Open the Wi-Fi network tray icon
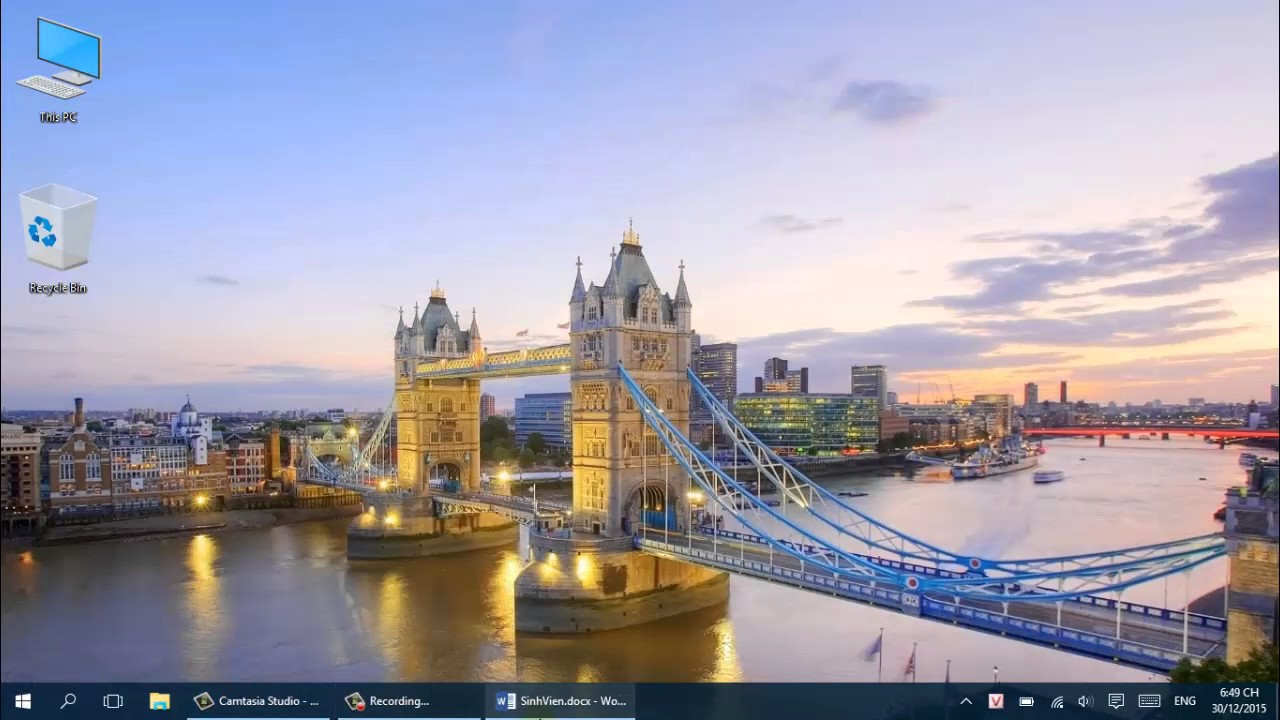This screenshot has height=720, width=1280. 1056,701
